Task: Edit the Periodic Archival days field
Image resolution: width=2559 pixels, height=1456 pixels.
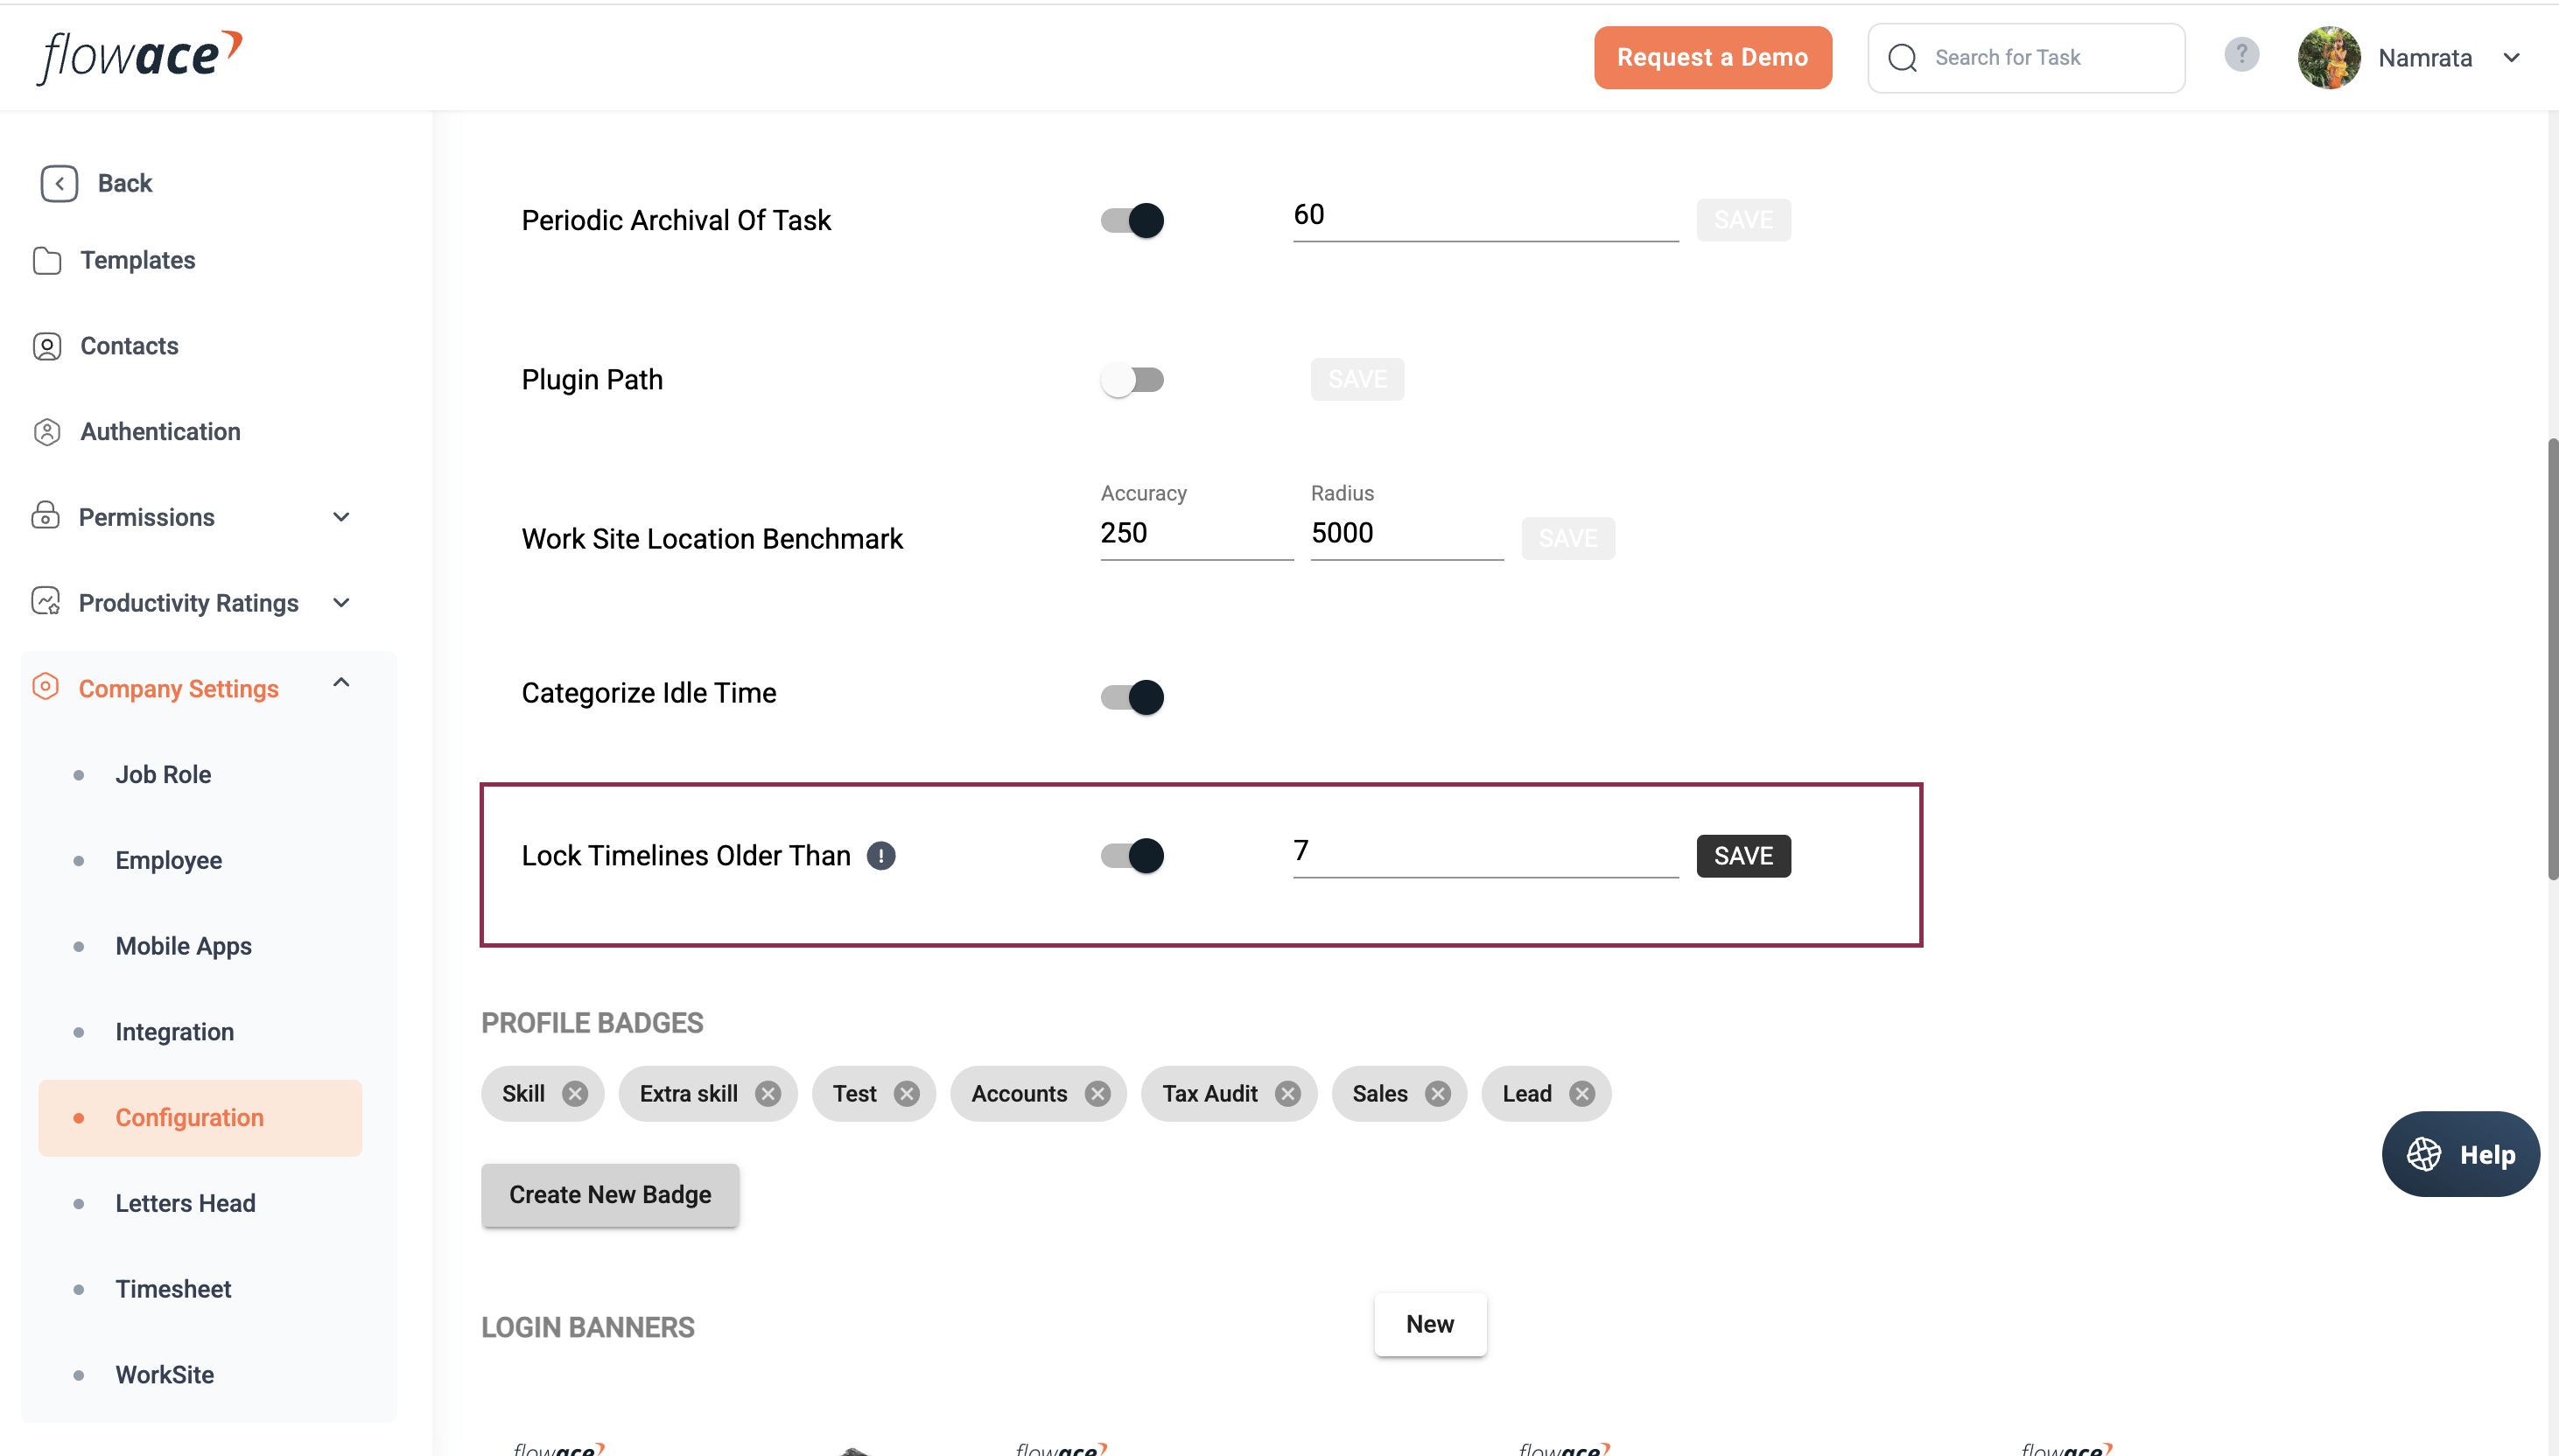Action: pyautogui.click(x=1485, y=216)
